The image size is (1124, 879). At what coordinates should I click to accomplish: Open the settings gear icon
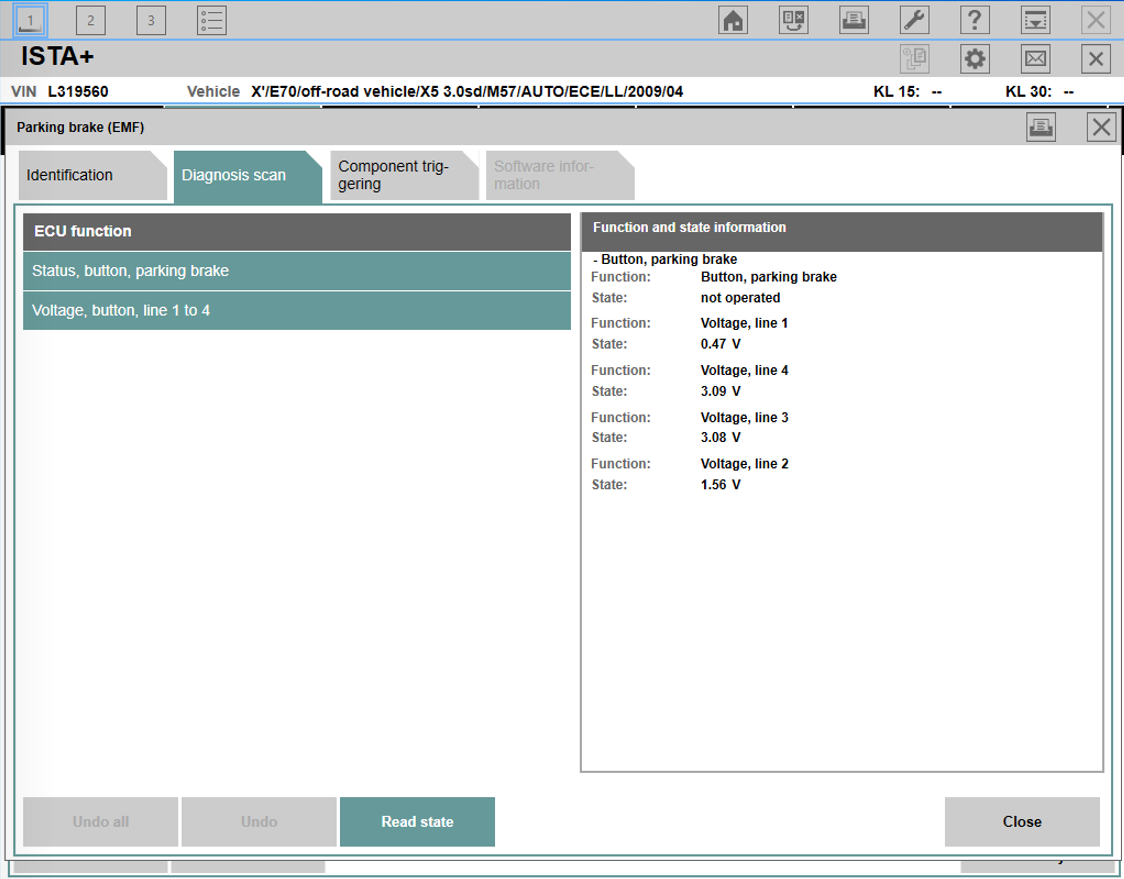974,59
